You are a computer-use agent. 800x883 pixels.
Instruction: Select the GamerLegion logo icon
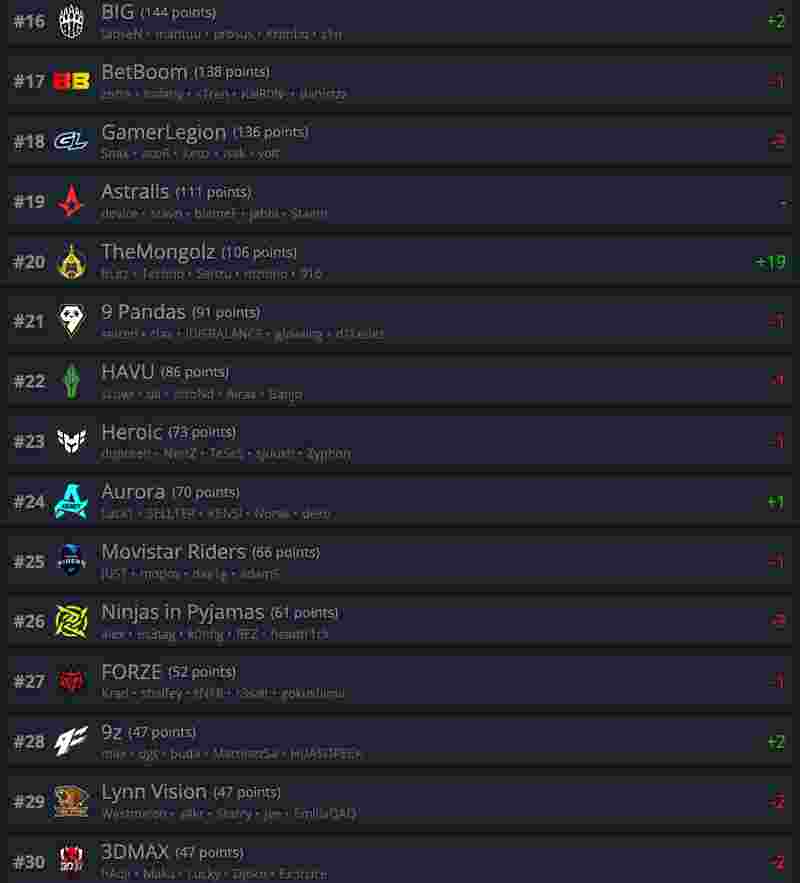coord(71,141)
